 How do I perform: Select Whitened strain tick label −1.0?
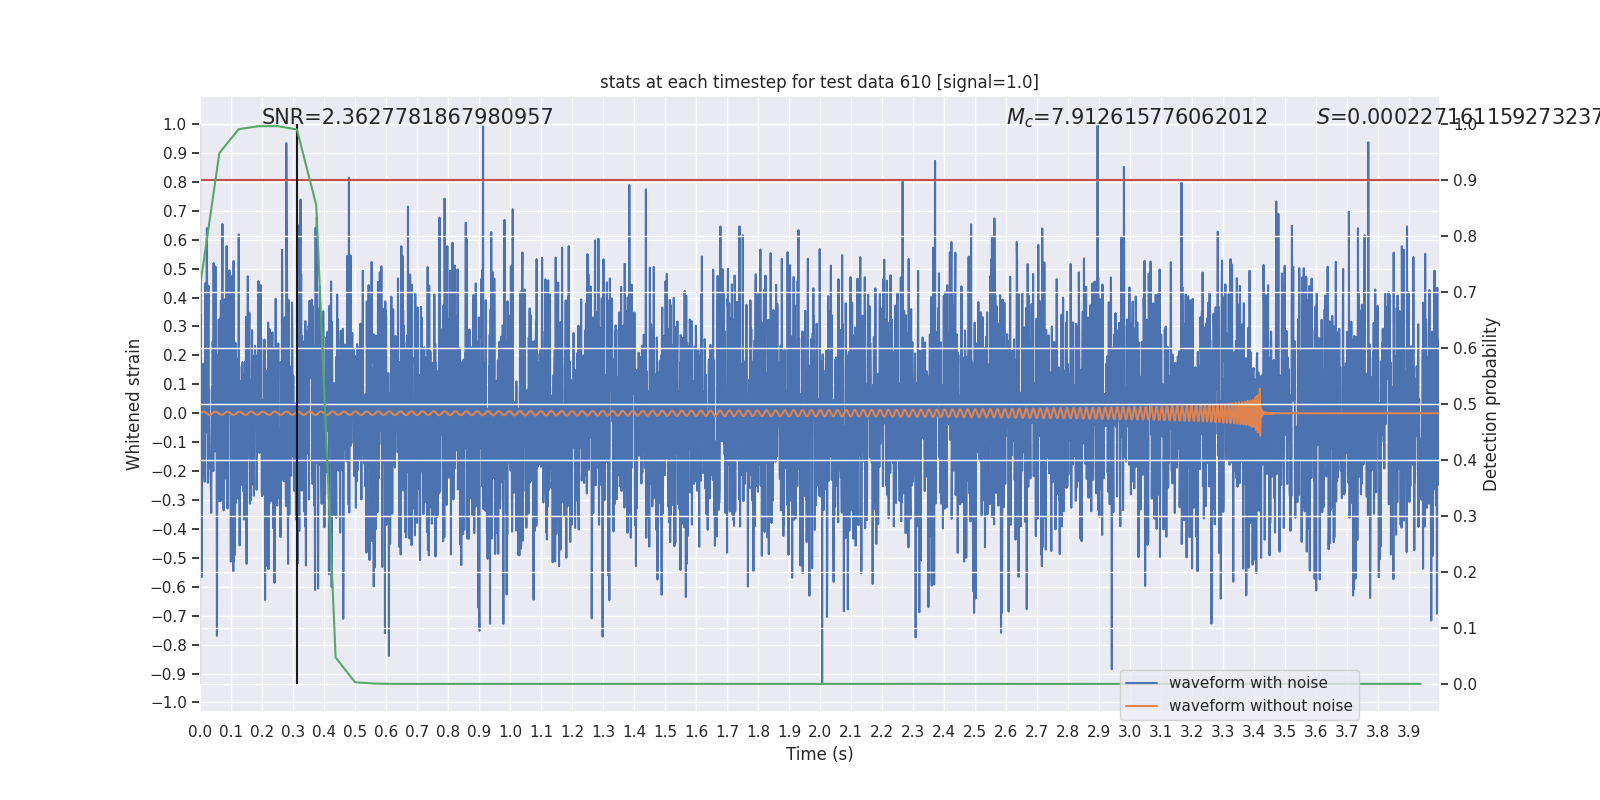pyautogui.click(x=169, y=703)
